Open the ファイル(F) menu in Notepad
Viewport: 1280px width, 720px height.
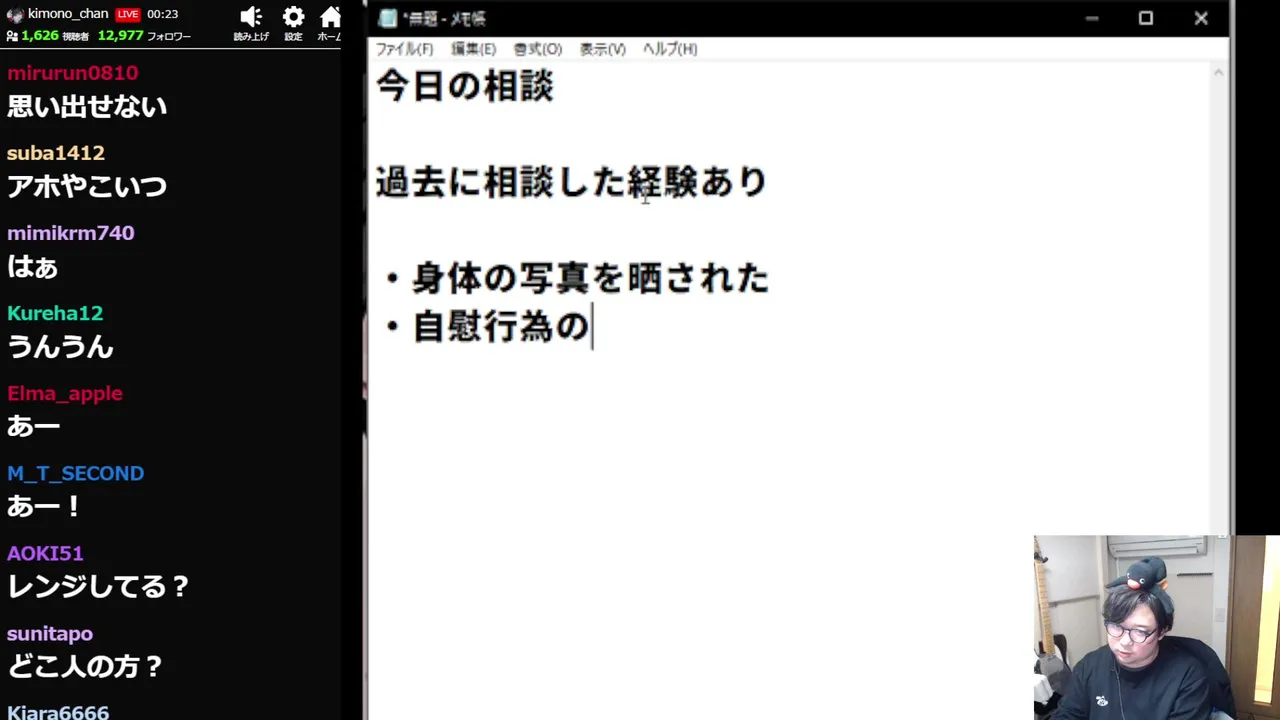404,49
